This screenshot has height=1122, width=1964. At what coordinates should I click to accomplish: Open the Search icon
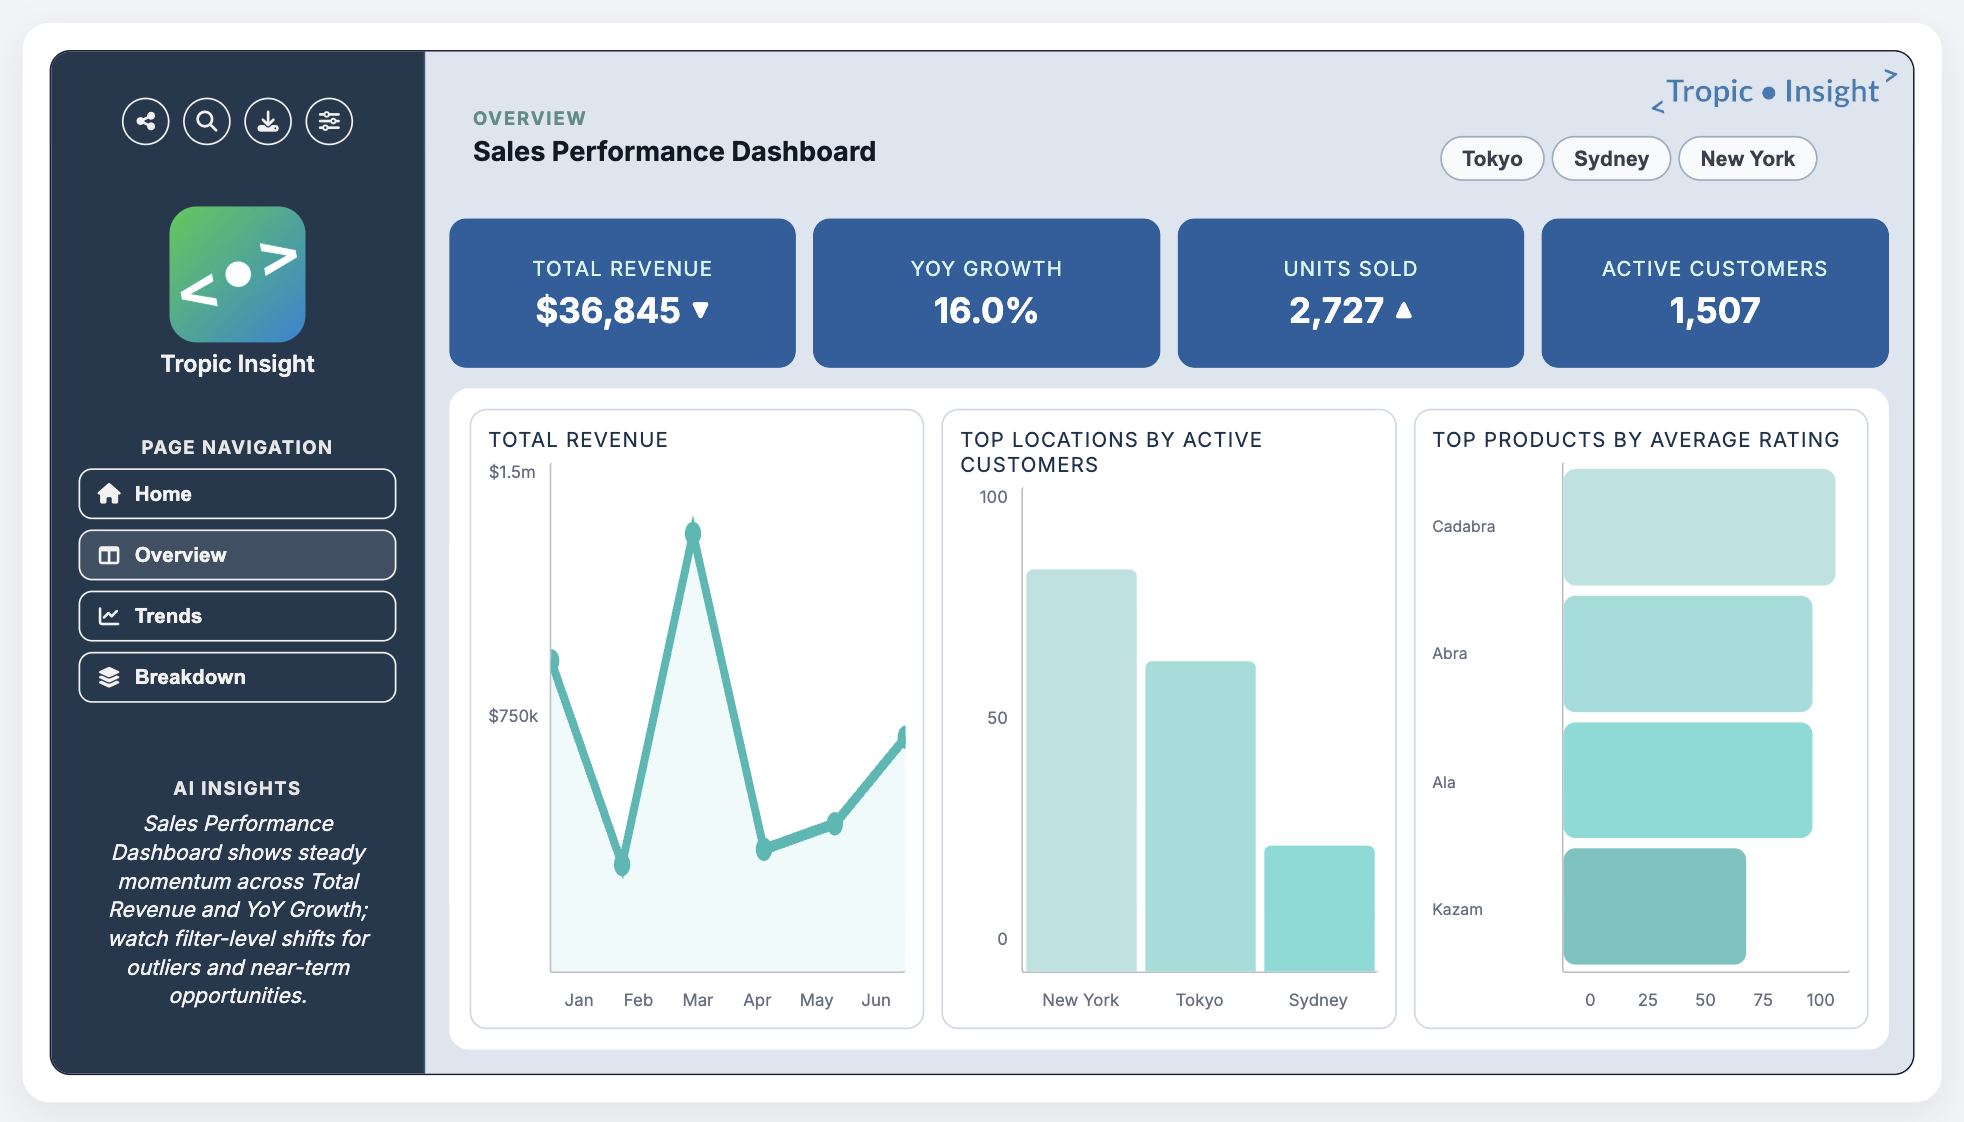click(x=207, y=121)
